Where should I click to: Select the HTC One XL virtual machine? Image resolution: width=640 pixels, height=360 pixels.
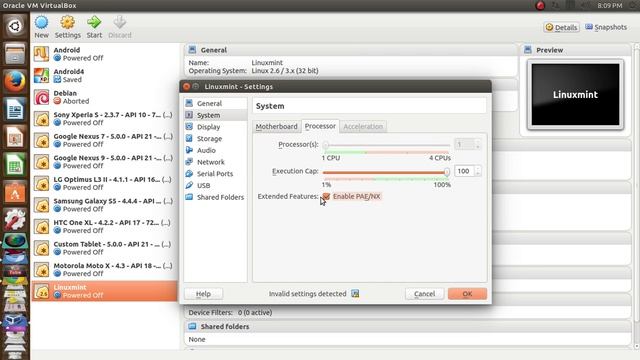(104, 227)
